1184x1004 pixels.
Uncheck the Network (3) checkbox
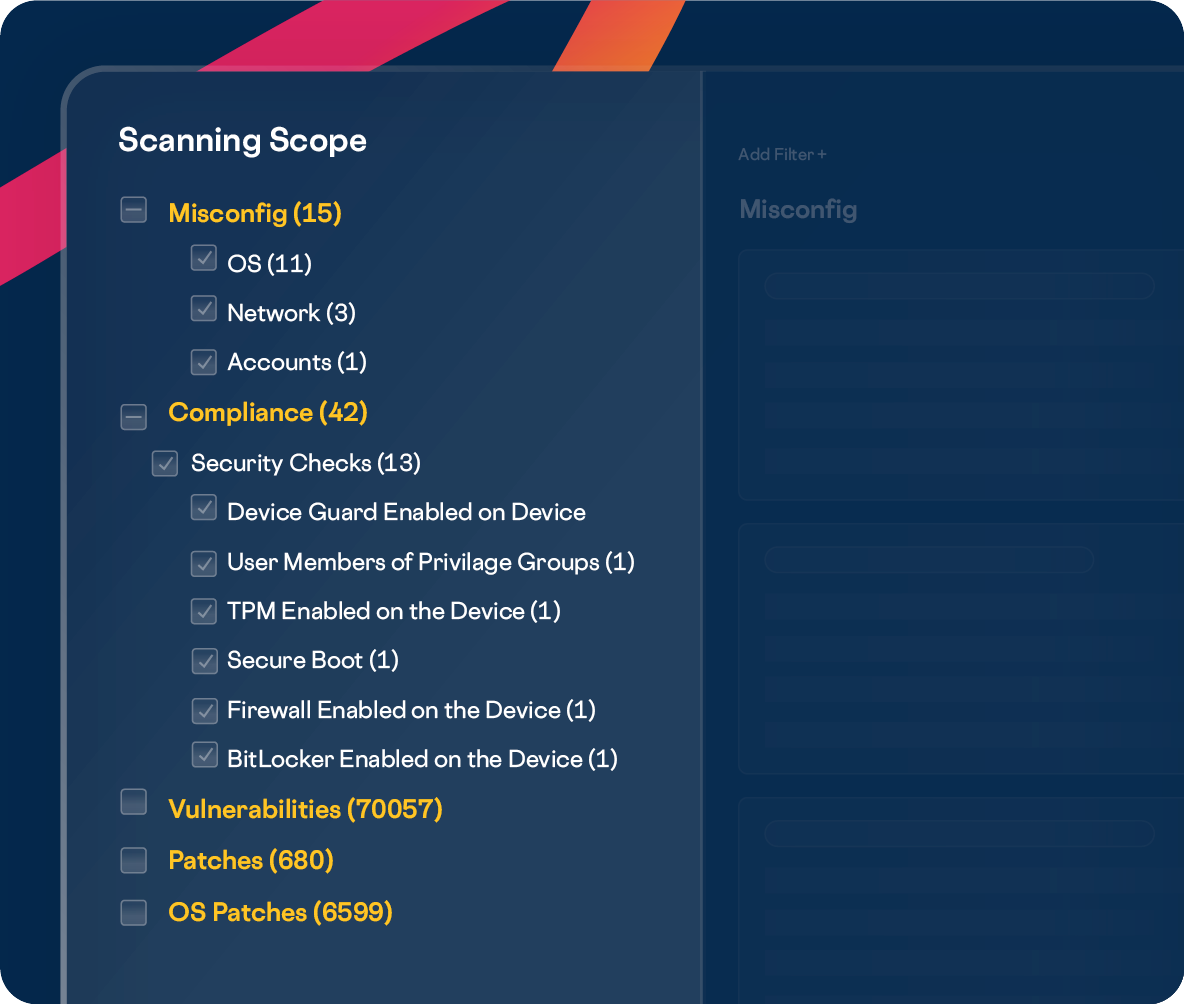click(204, 309)
